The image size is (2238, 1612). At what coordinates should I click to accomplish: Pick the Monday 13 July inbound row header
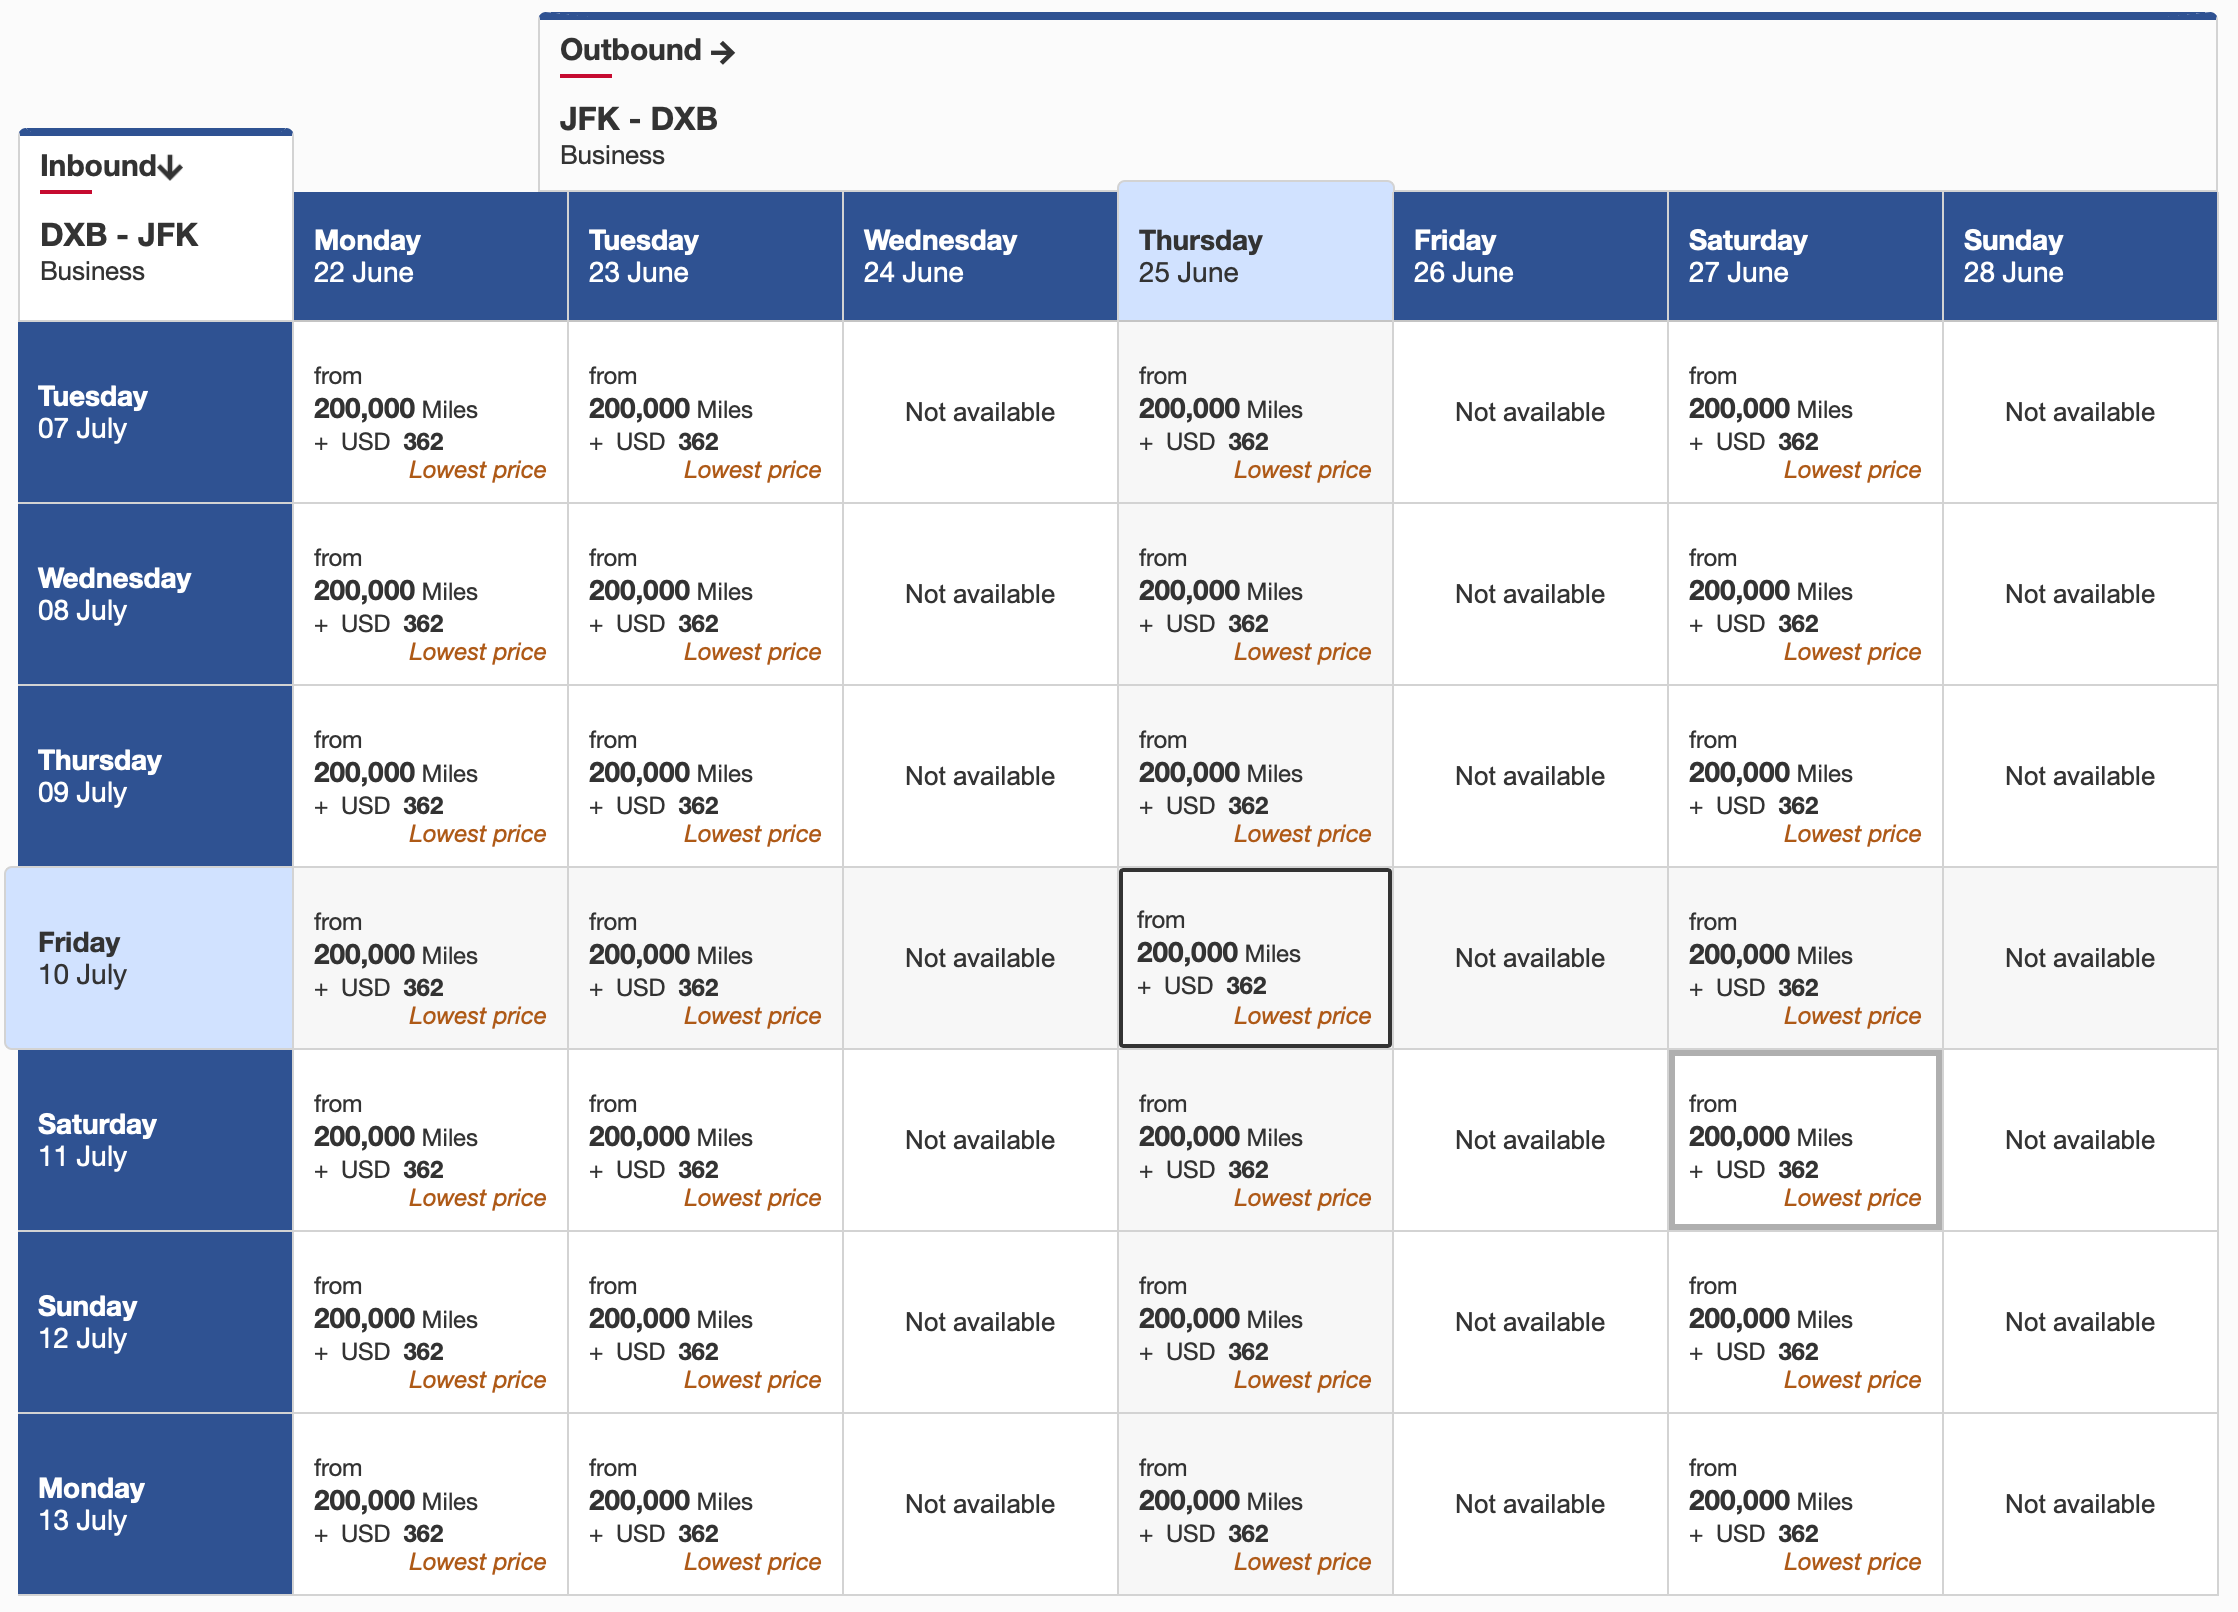(x=155, y=1504)
